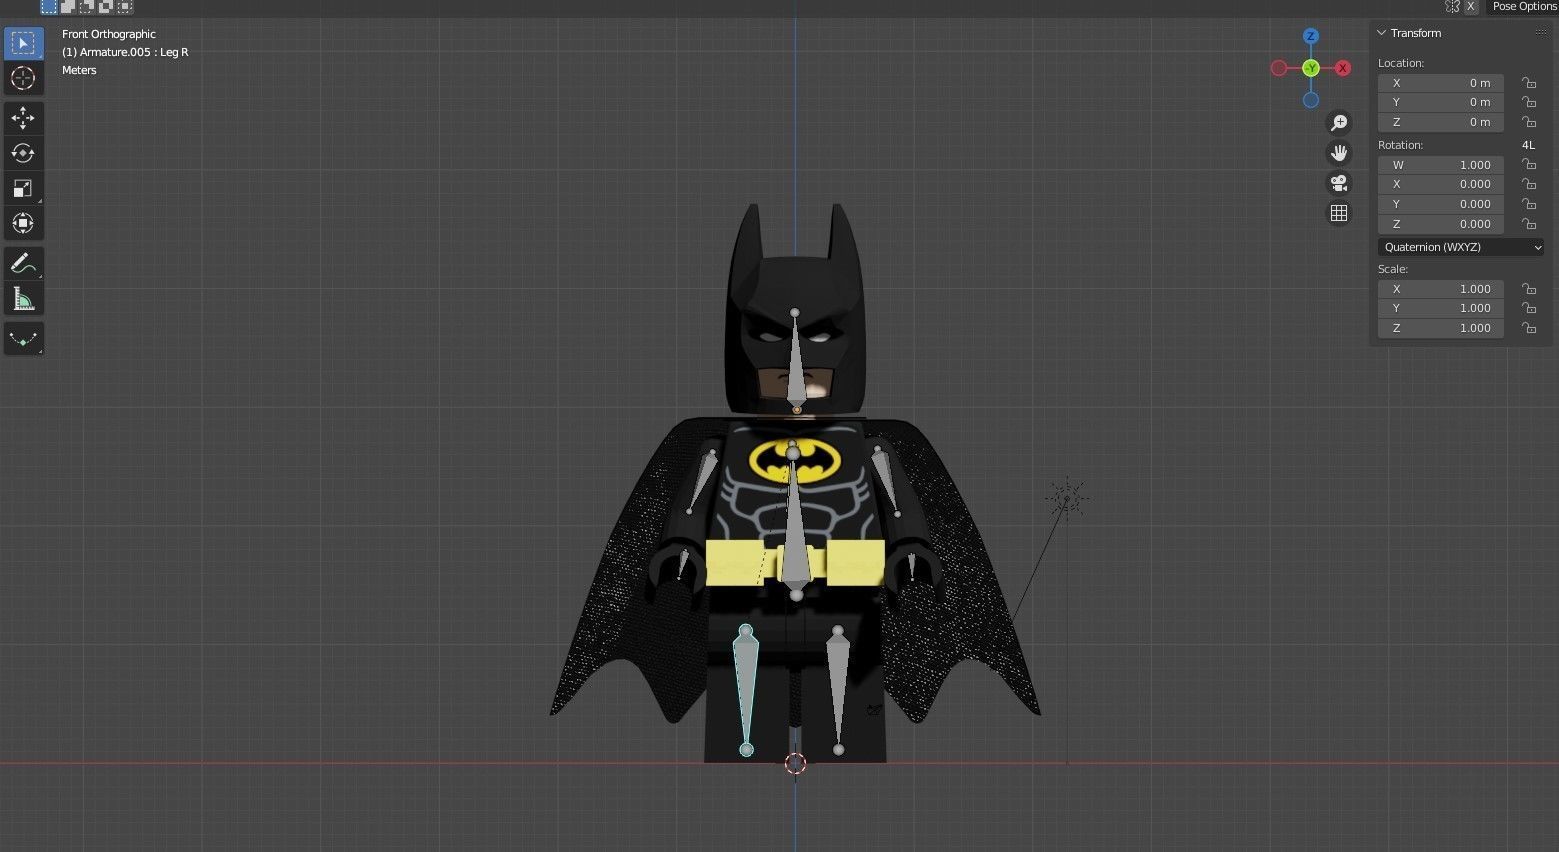This screenshot has height=852, width=1559.
Task: Click the red X axis gizmo ball
Action: click(1343, 68)
